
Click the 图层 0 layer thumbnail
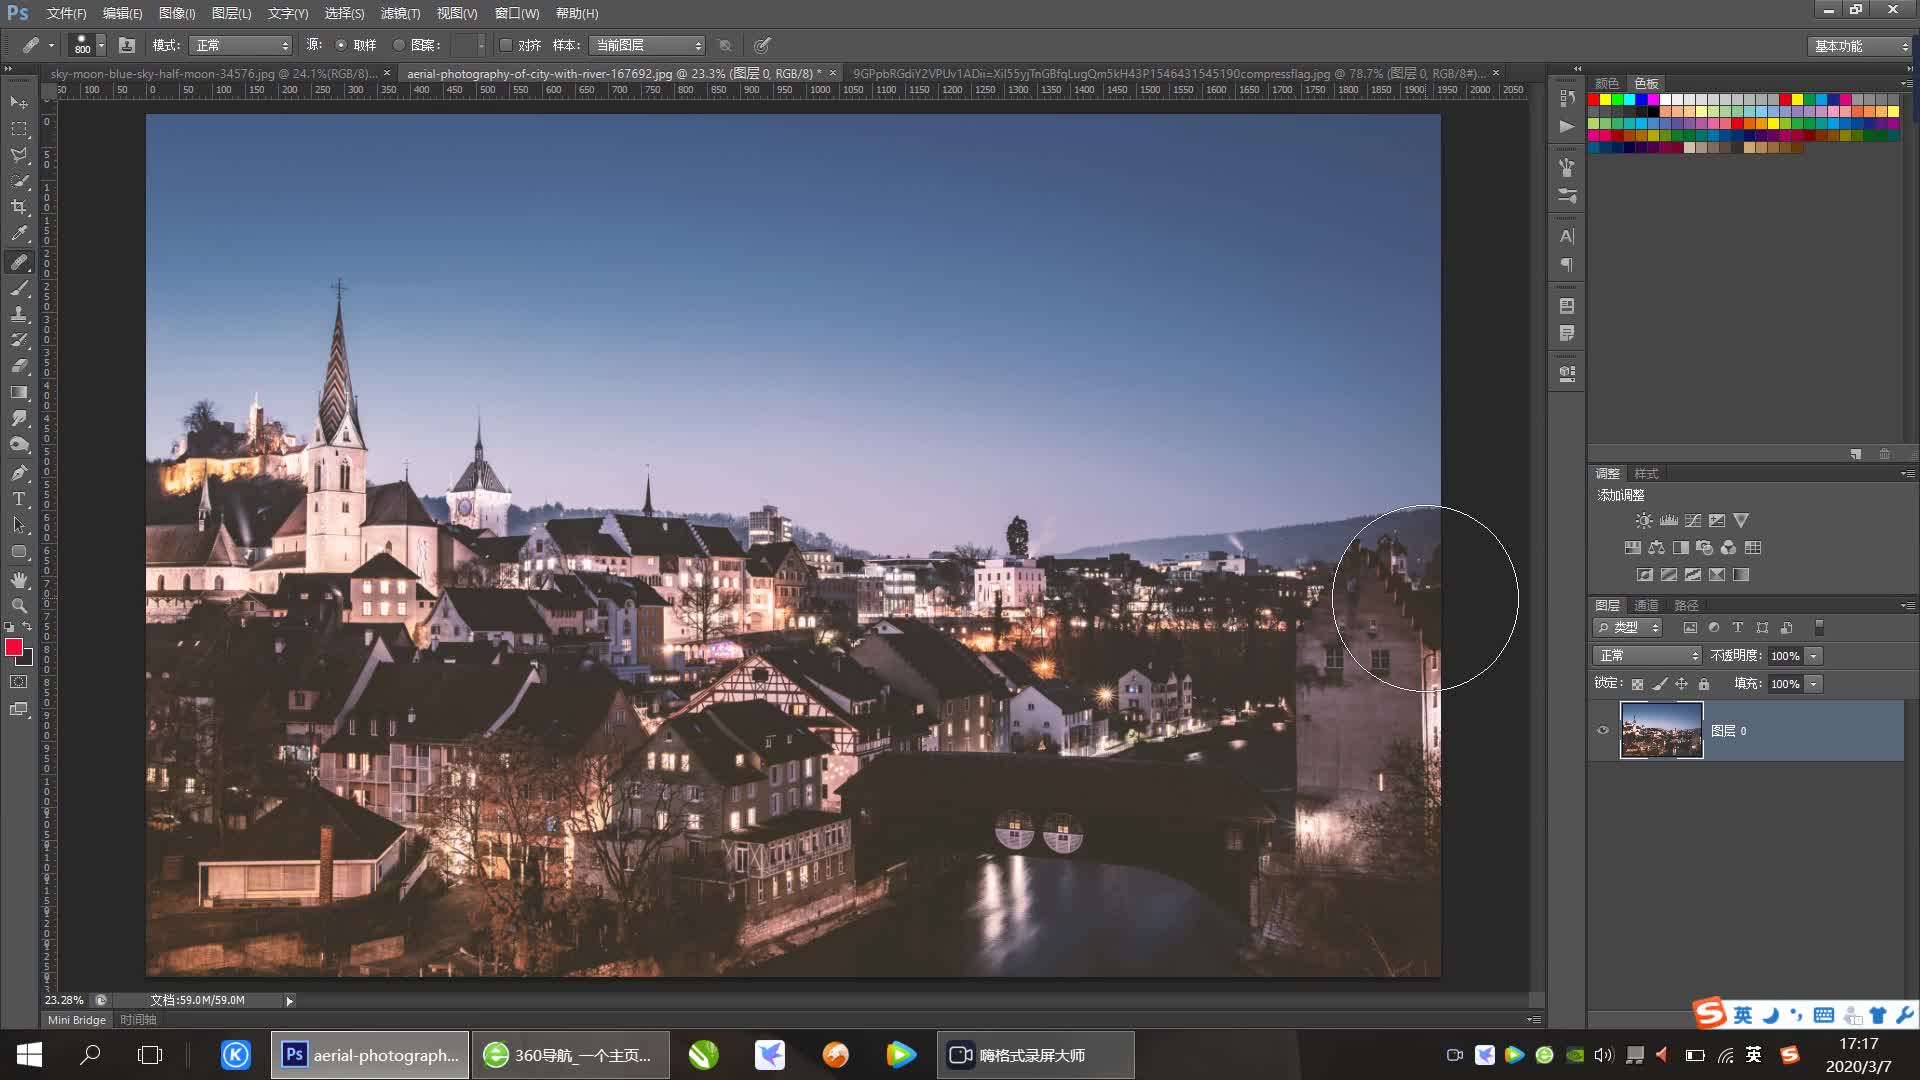pos(1661,730)
